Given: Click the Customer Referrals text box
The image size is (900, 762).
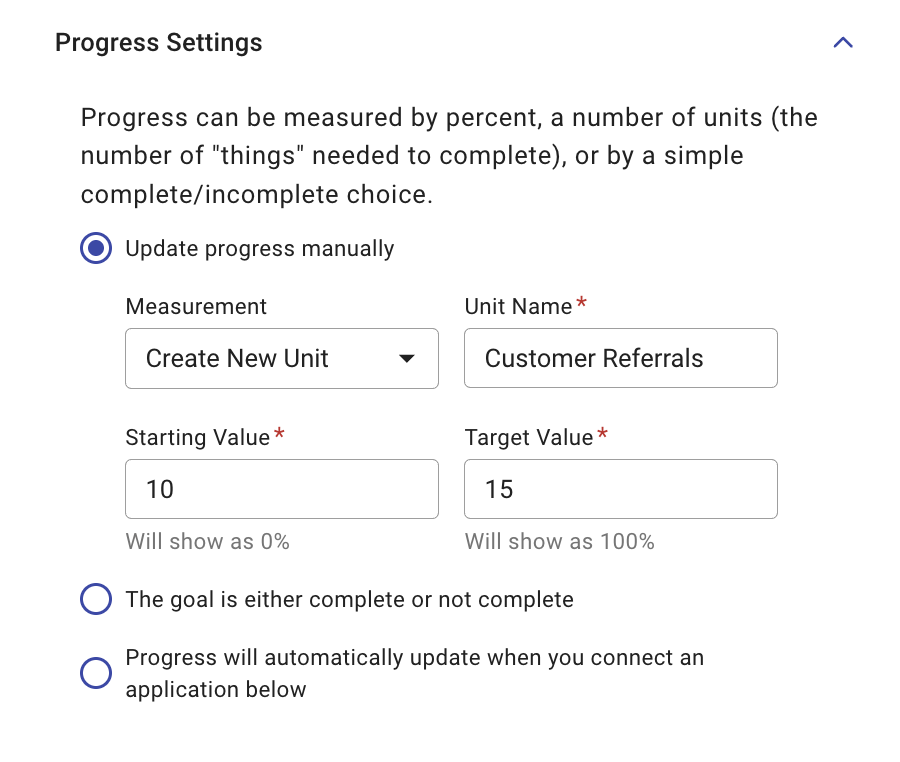Looking at the screenshot, I should click(620, 358).
